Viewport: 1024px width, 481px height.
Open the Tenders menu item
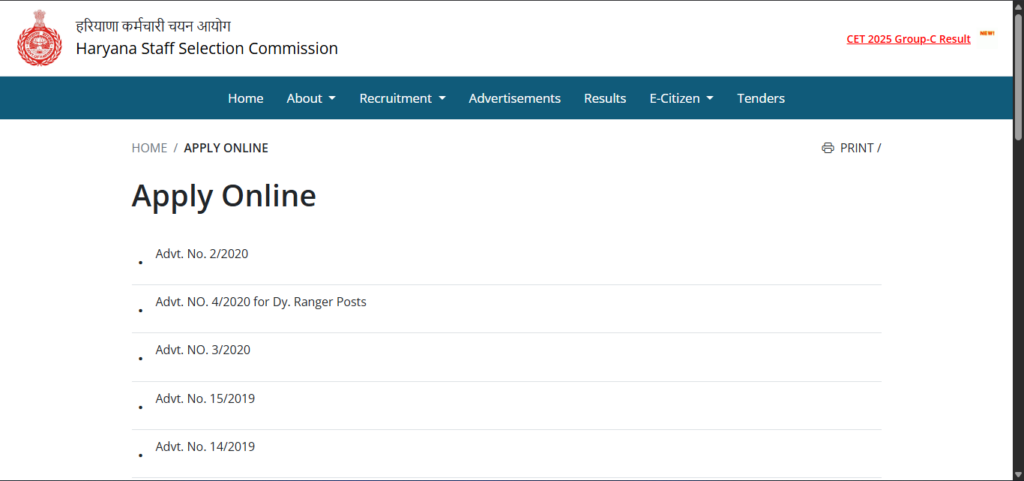click(x=760, y=98)
